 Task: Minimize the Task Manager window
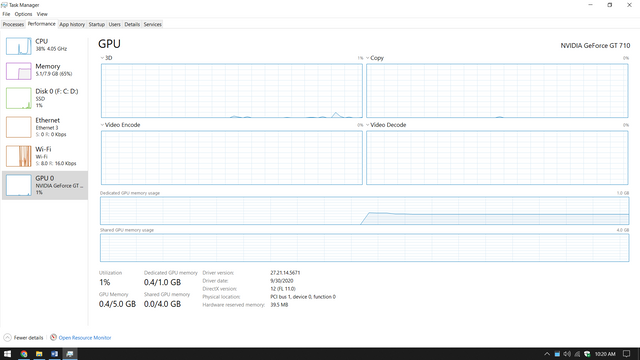click(590, 5)
